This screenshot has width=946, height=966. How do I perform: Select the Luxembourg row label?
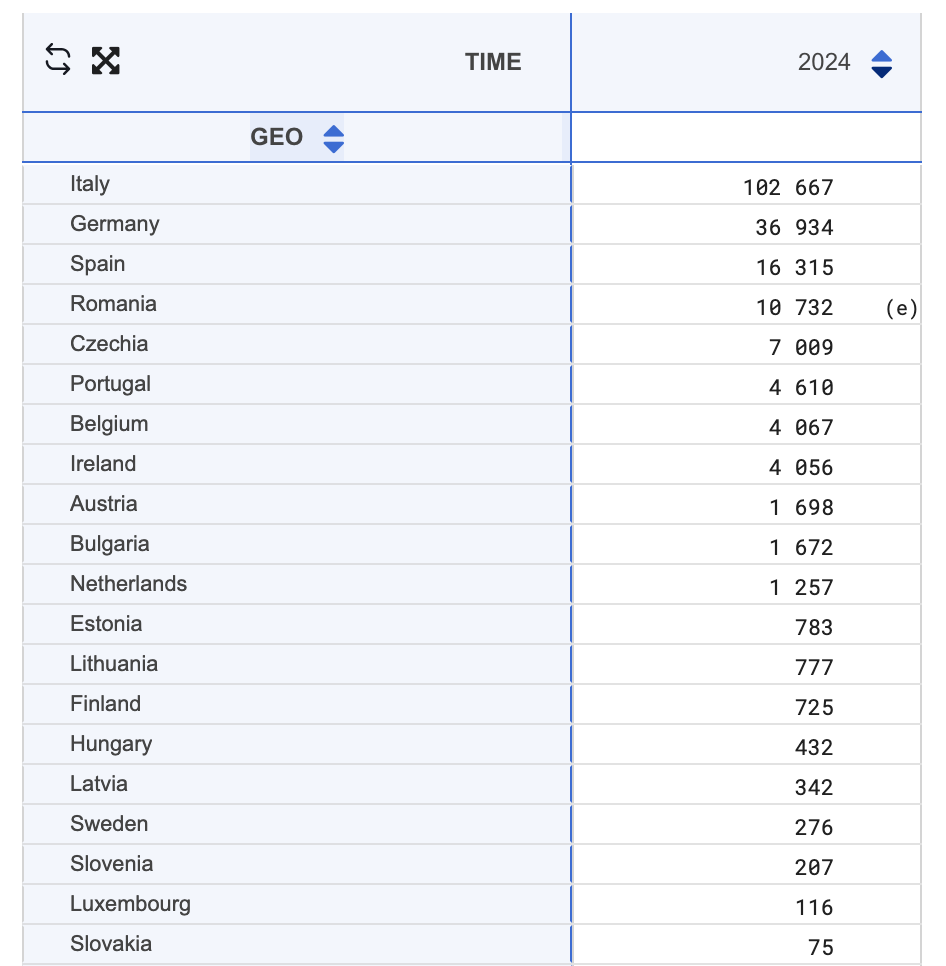click(x=130, y=904)
